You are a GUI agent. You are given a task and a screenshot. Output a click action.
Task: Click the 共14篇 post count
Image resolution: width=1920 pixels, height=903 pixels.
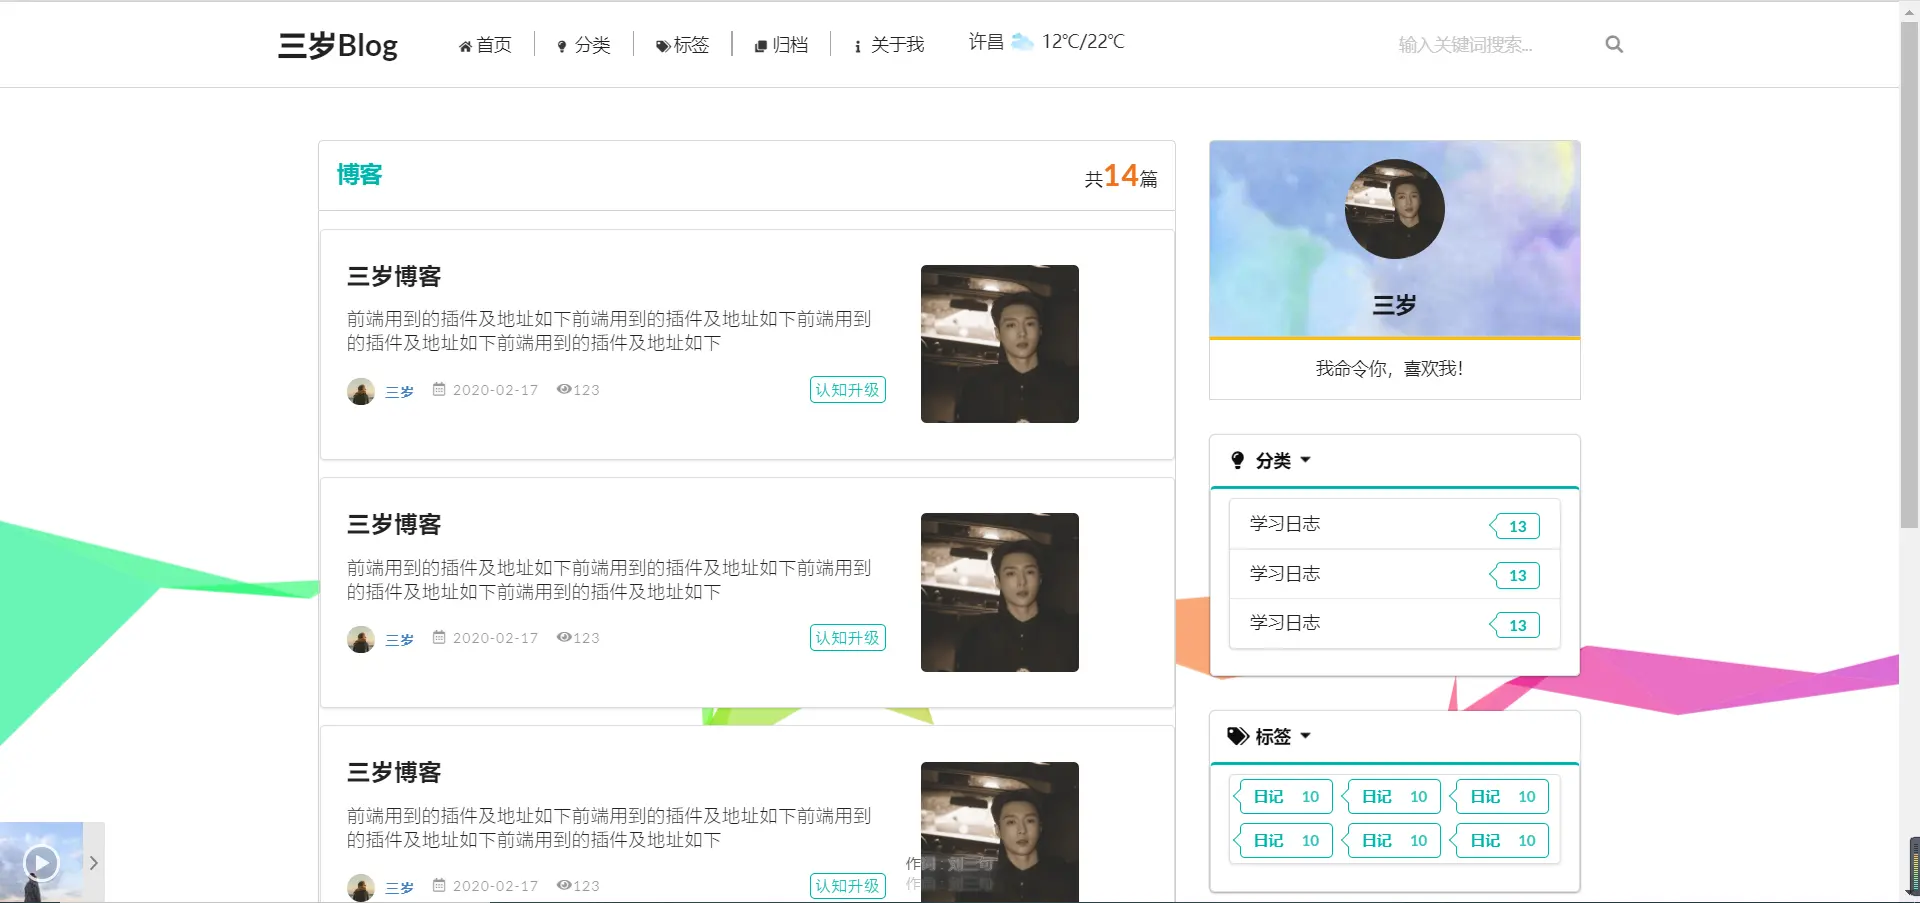[x=1121, y=176]
